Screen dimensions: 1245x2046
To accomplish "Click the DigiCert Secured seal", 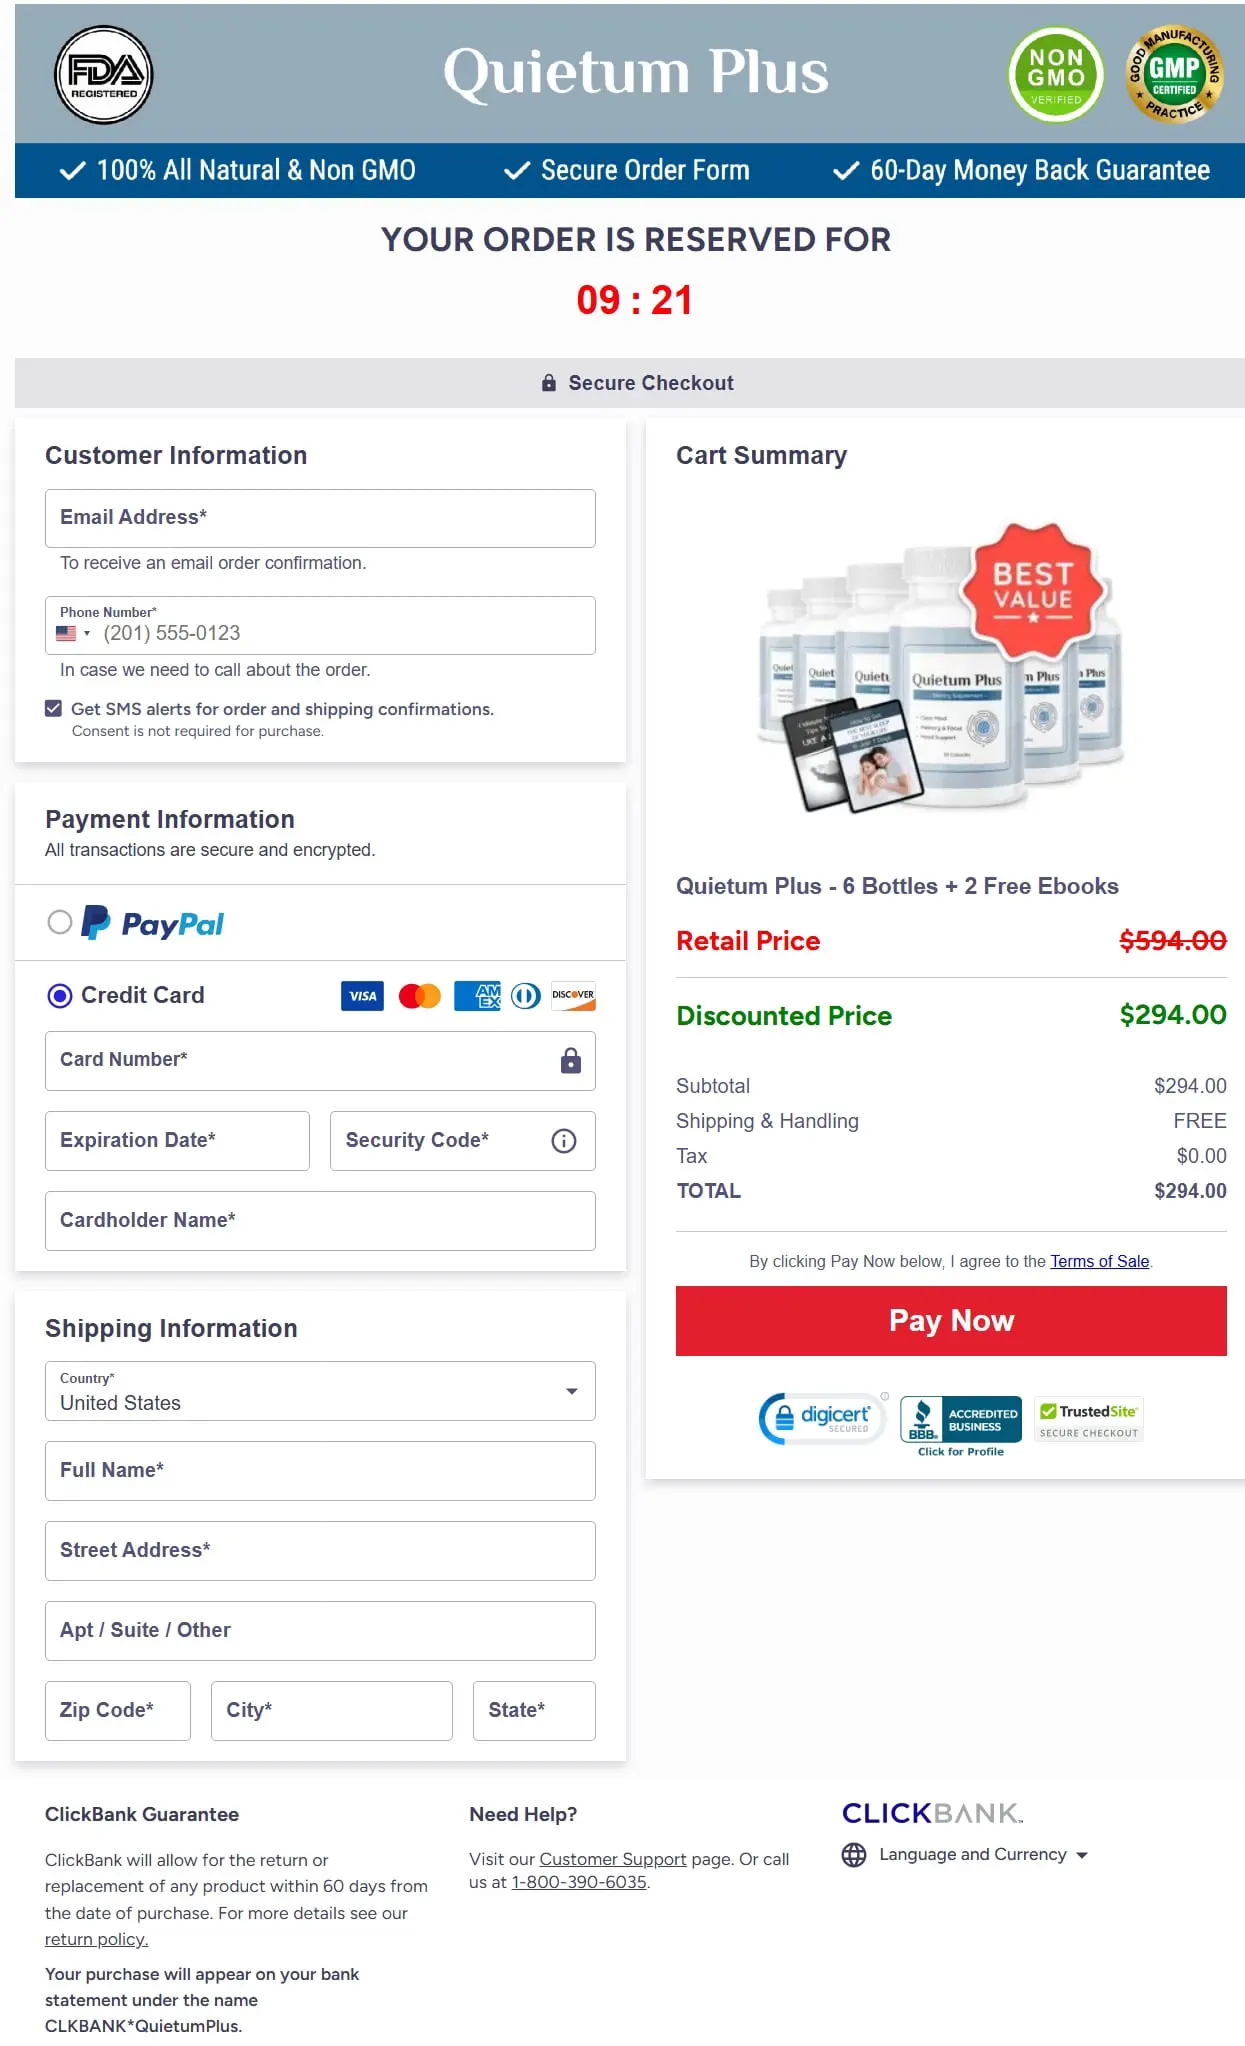I will (821, 1418).
